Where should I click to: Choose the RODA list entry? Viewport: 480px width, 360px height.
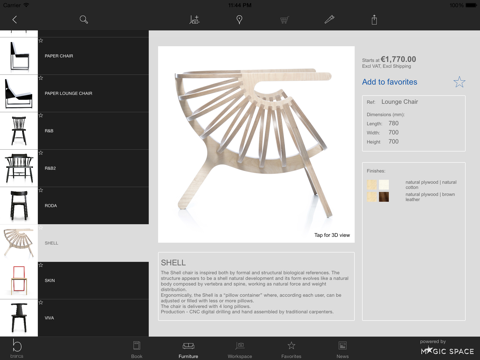point(93,205)
